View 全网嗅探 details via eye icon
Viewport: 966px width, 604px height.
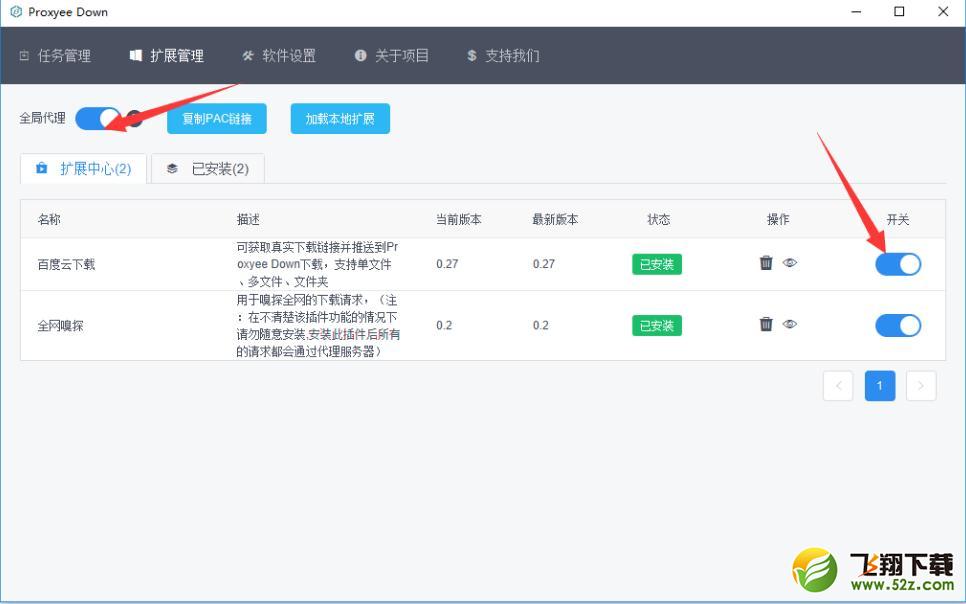(790, 324)
